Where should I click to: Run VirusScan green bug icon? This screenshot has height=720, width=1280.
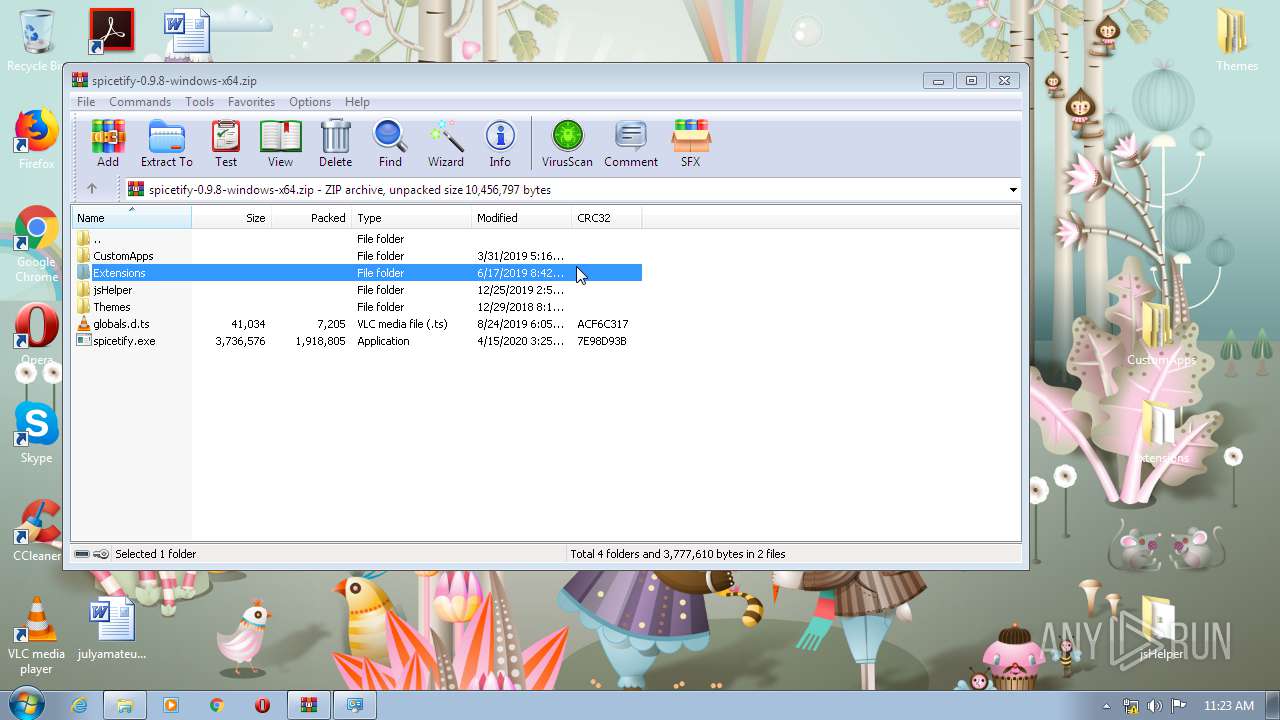(x=567, y=144)
